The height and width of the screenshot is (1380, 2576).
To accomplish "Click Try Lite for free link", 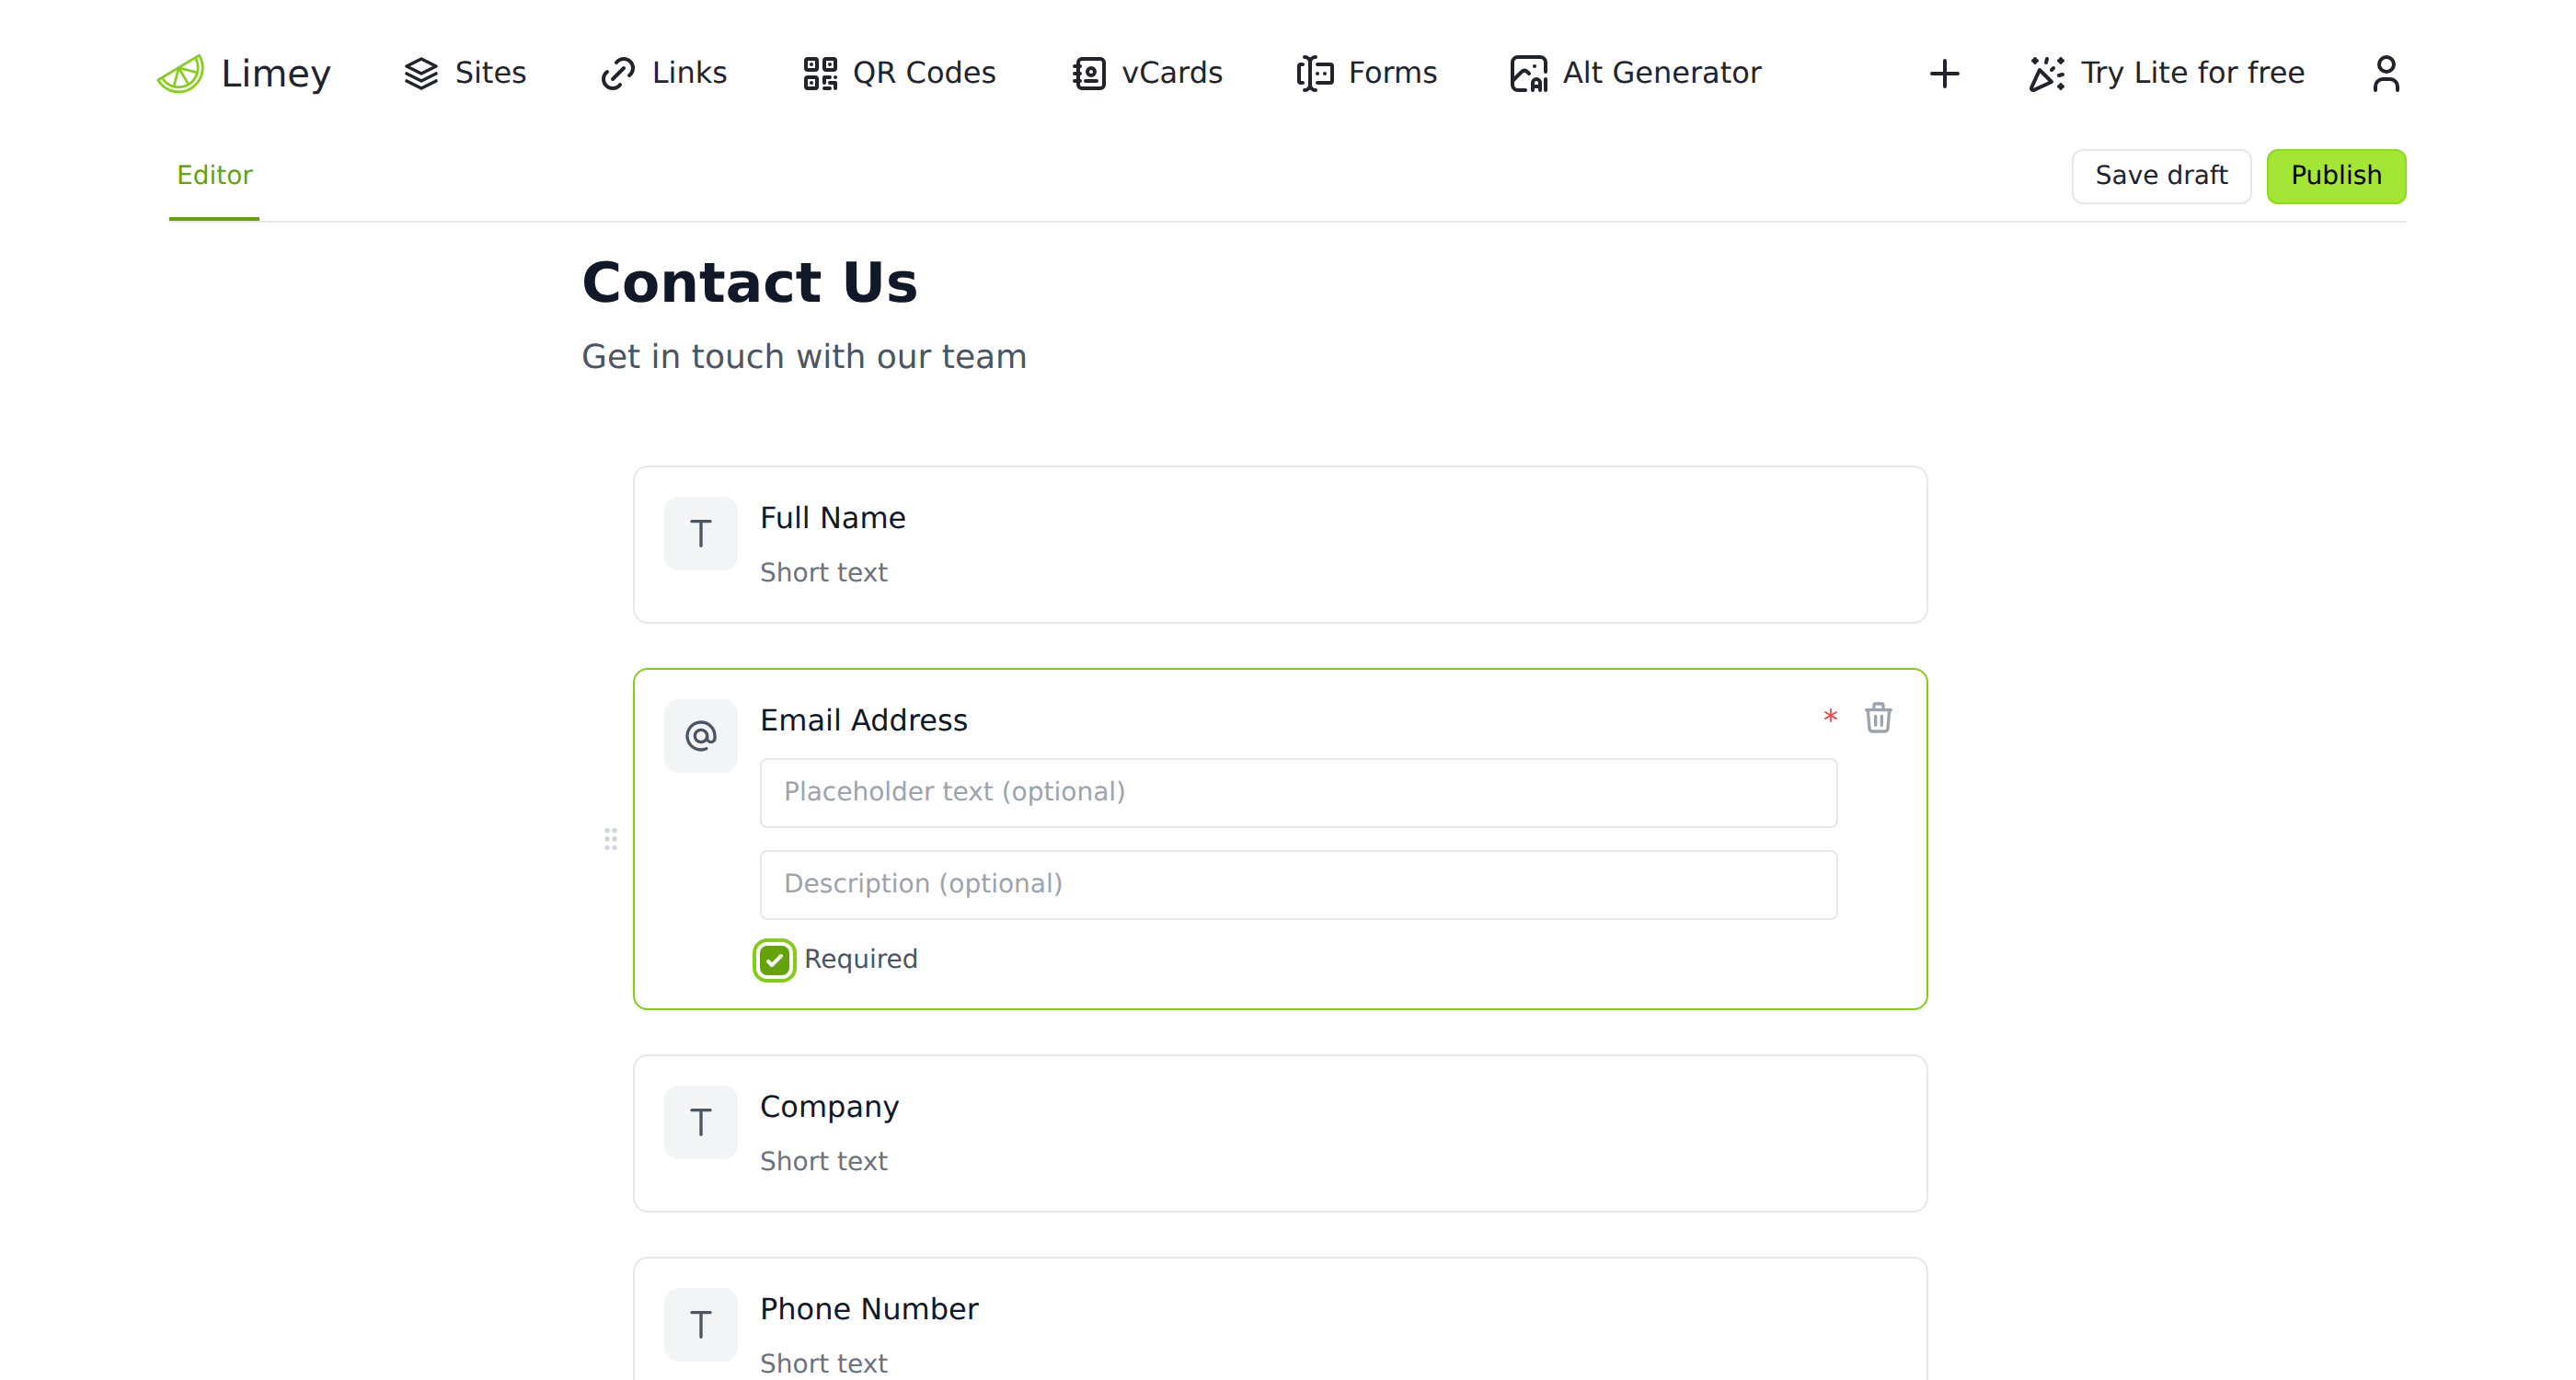I will (x=2166, y=73).
